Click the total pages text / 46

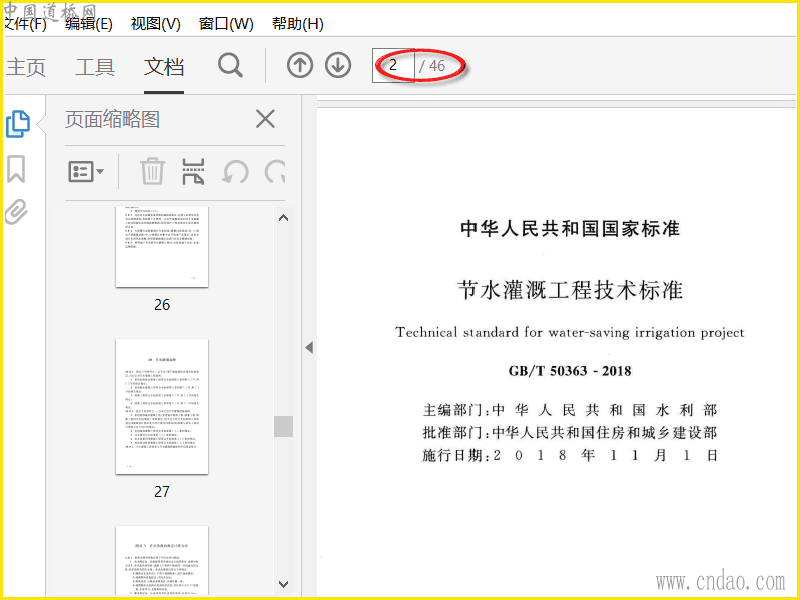point(432,65)
